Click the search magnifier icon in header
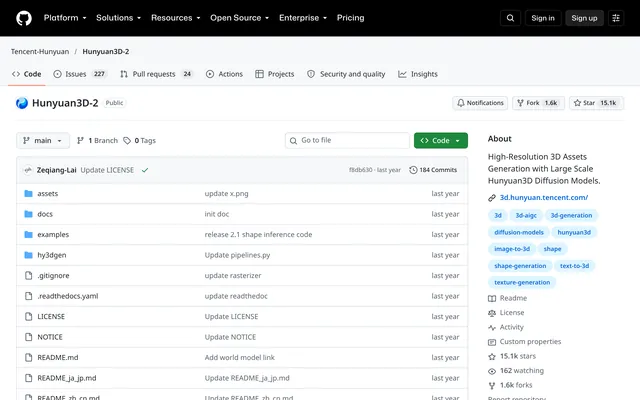This screenshot has height=400, width=640. [510, 18]
